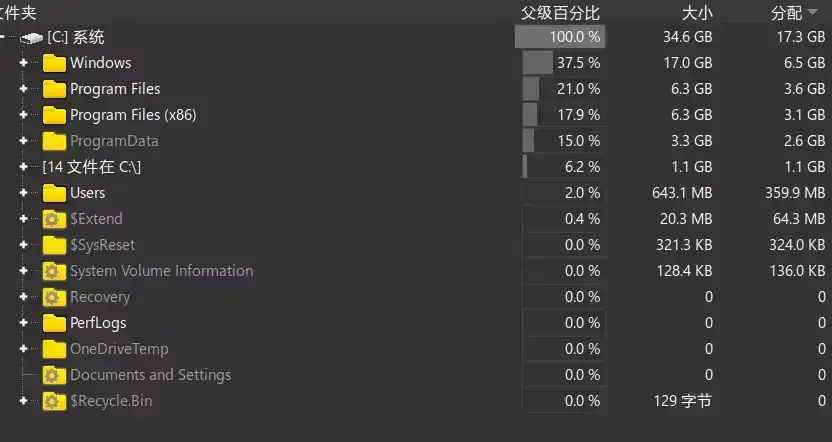The width and height of the screenshot is (832, 442).
Task: Select the Recovery folder row
Action: 100,297
